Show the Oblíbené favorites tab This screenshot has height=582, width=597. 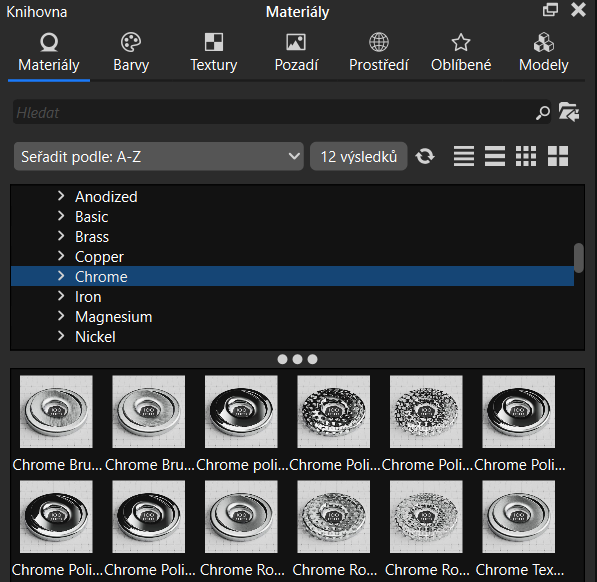coord(461,53)
